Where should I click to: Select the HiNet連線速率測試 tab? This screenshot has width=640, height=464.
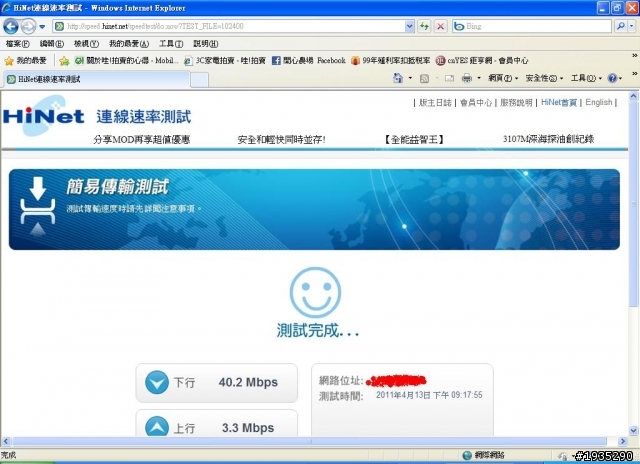point(97,79)
